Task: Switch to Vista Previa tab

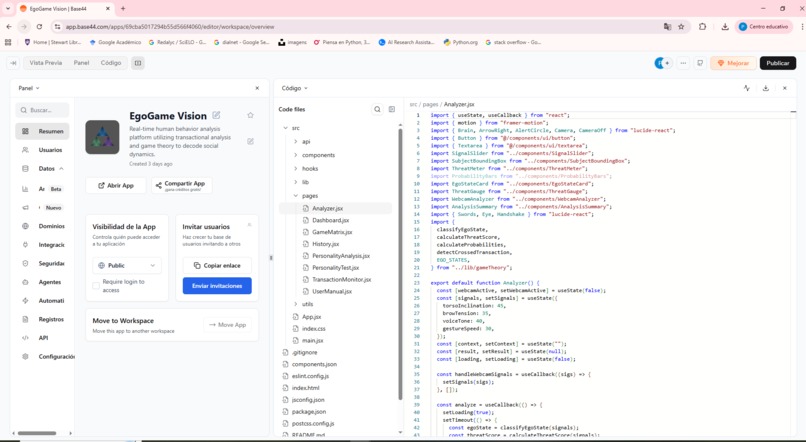Action: (x=46, y=63)
